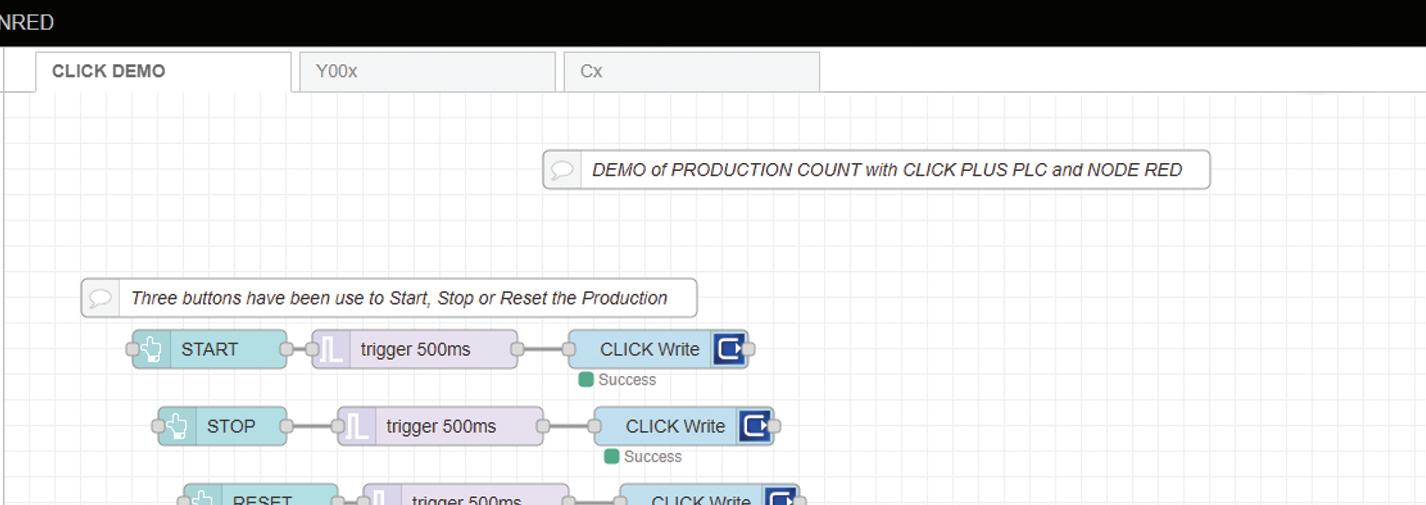
Task: Click output port of STOP row trigger node
Action: 543,426
